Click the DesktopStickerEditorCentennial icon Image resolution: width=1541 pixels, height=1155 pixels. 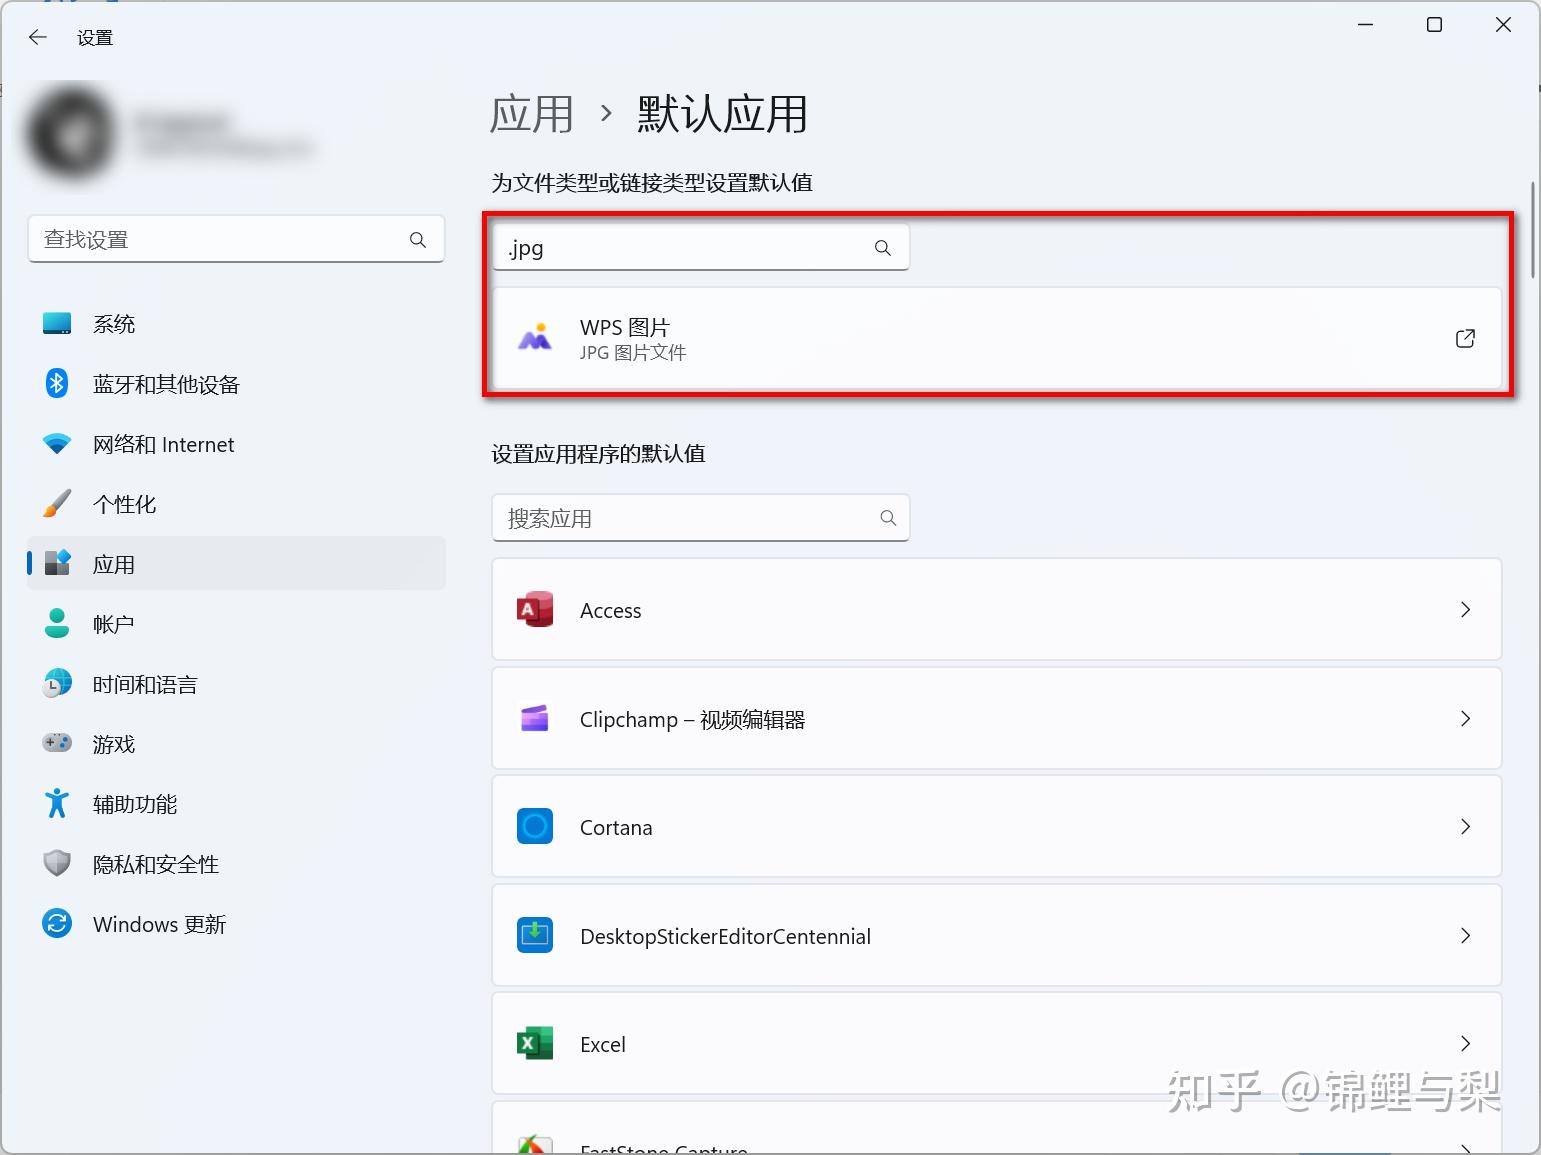click(535, 936)
